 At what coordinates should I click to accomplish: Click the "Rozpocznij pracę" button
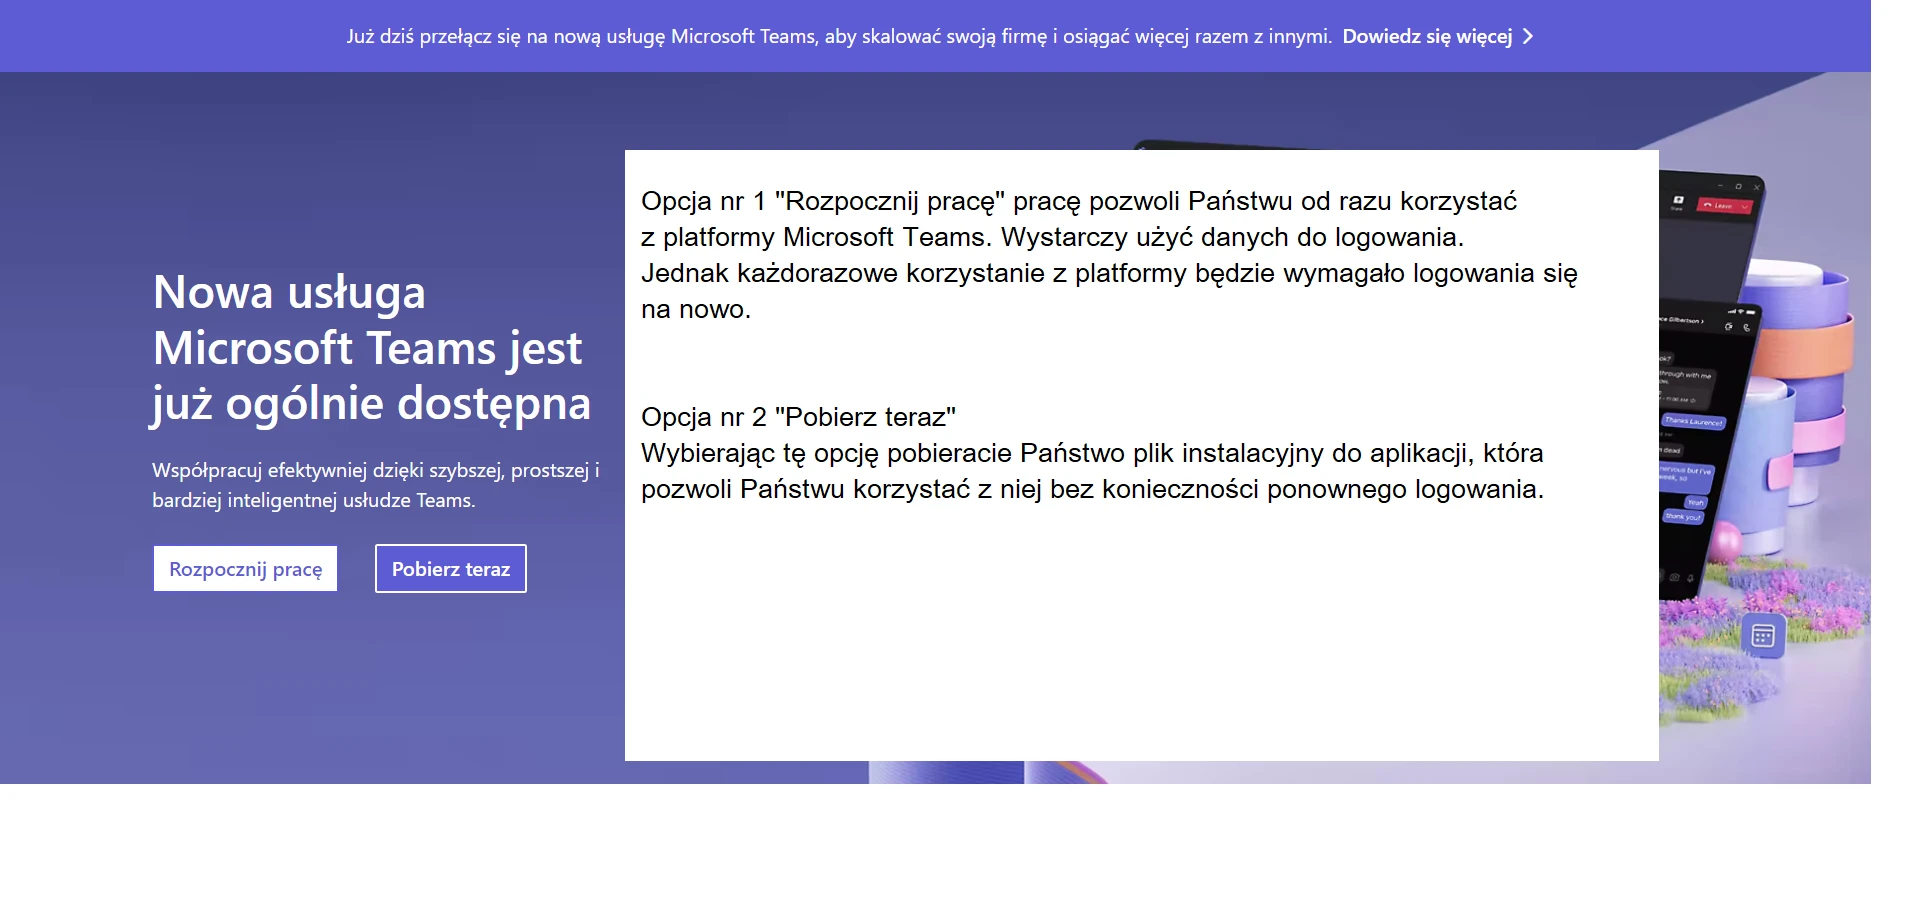tap(245, 569)
